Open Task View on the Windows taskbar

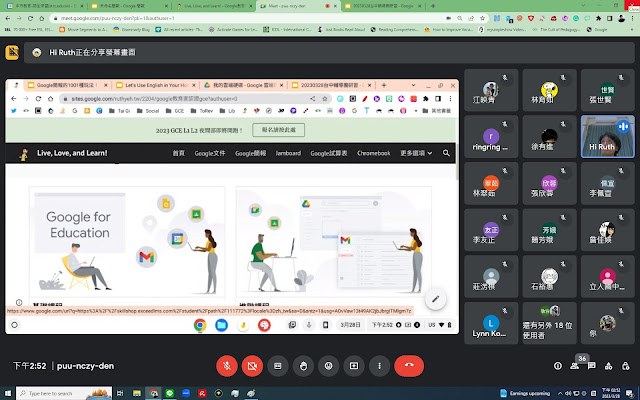pyautogui.click(x=120, y=393)
